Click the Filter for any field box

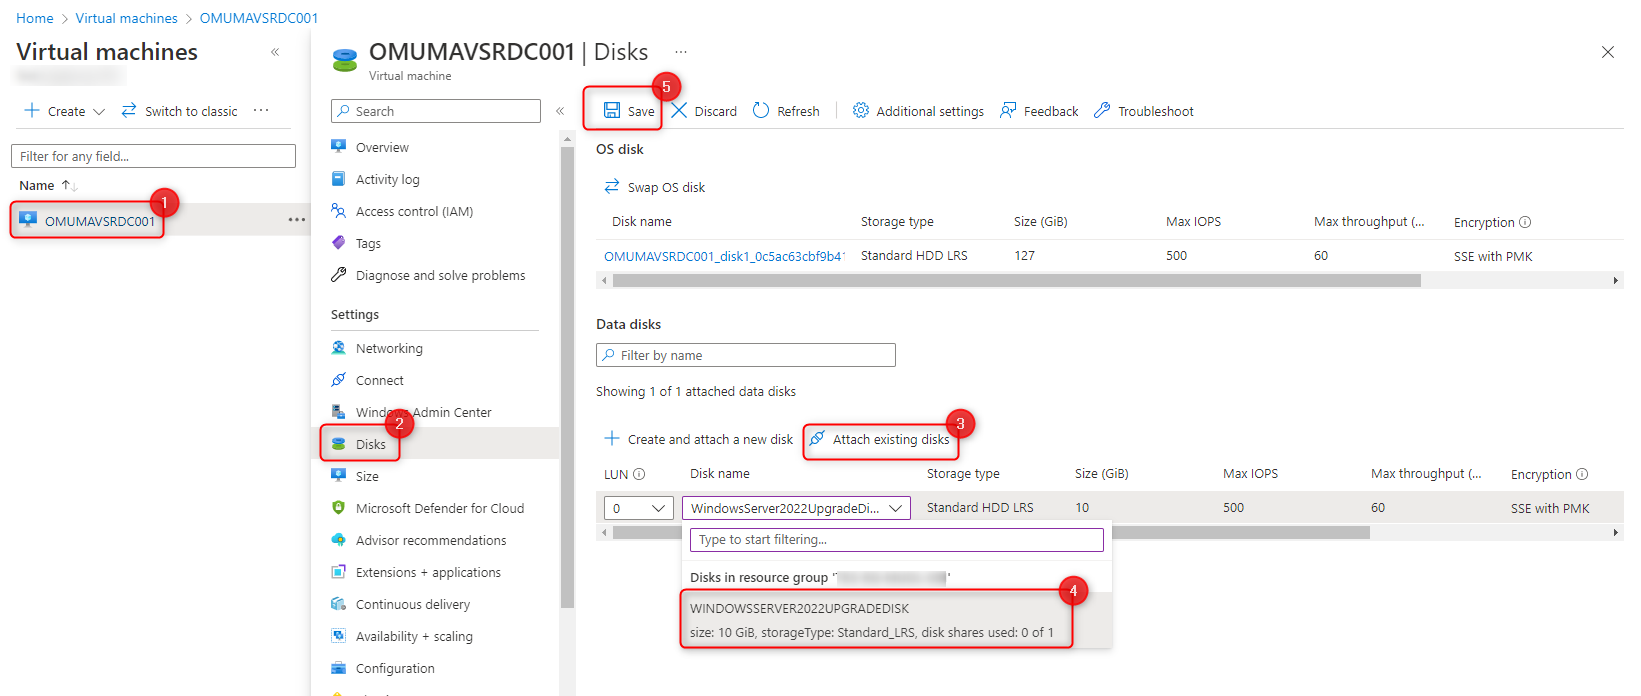point(153,156)
